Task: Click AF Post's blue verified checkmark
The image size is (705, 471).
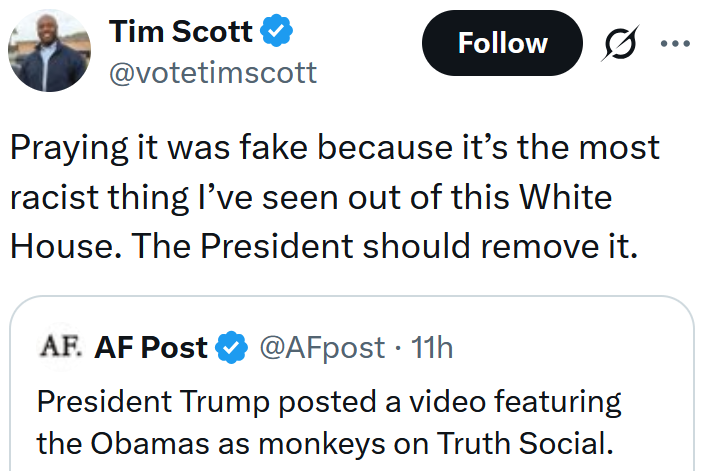Action: [232, 347]
